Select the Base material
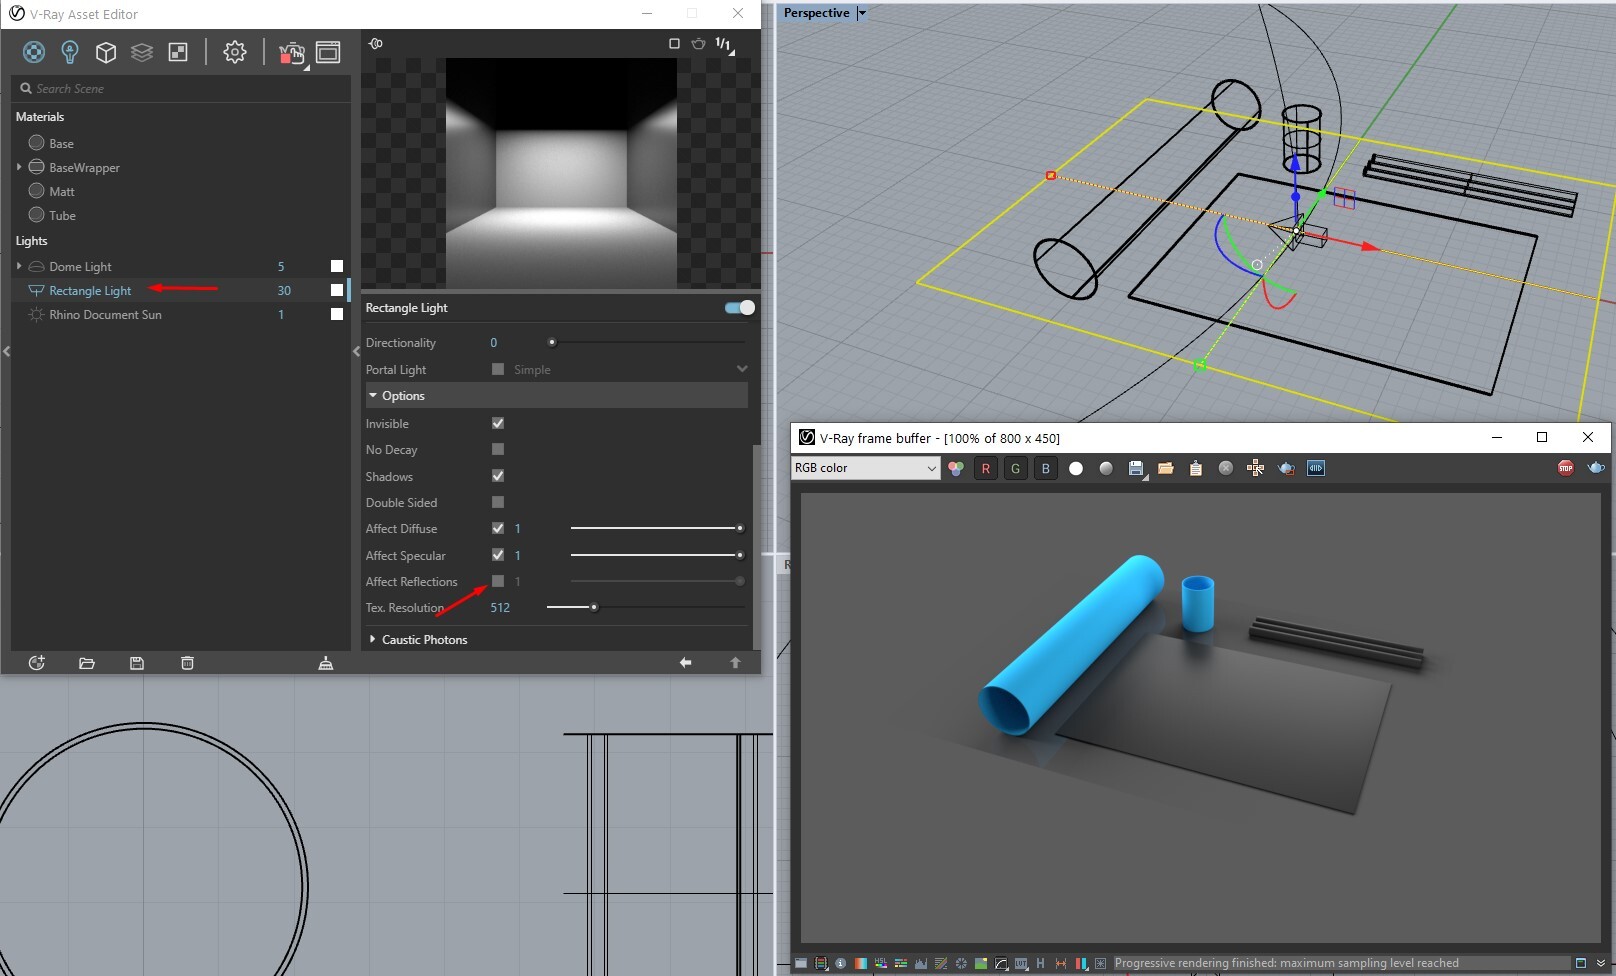This screenshot has height=976, width=1616. point(61,143)
